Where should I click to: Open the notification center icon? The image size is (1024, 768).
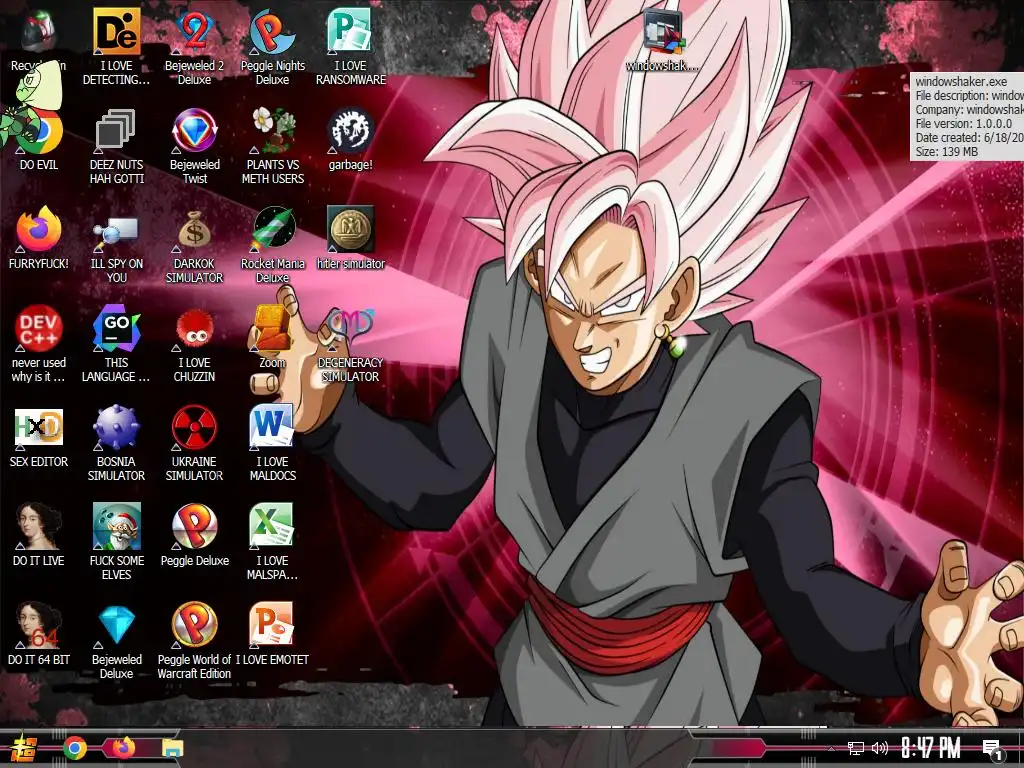(993, 749)
